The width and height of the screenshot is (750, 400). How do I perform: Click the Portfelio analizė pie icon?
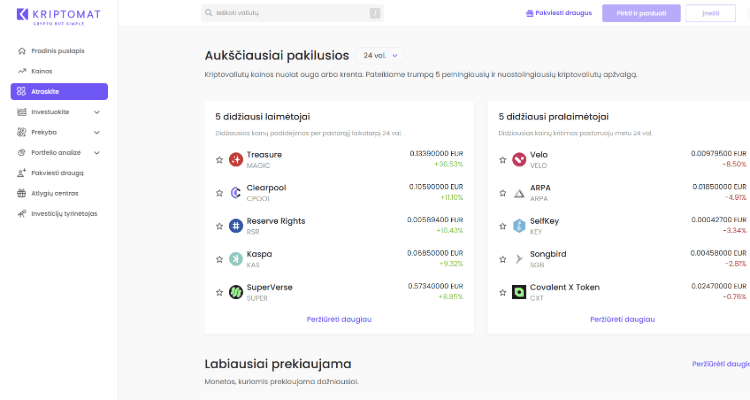(x=22, y=153)
